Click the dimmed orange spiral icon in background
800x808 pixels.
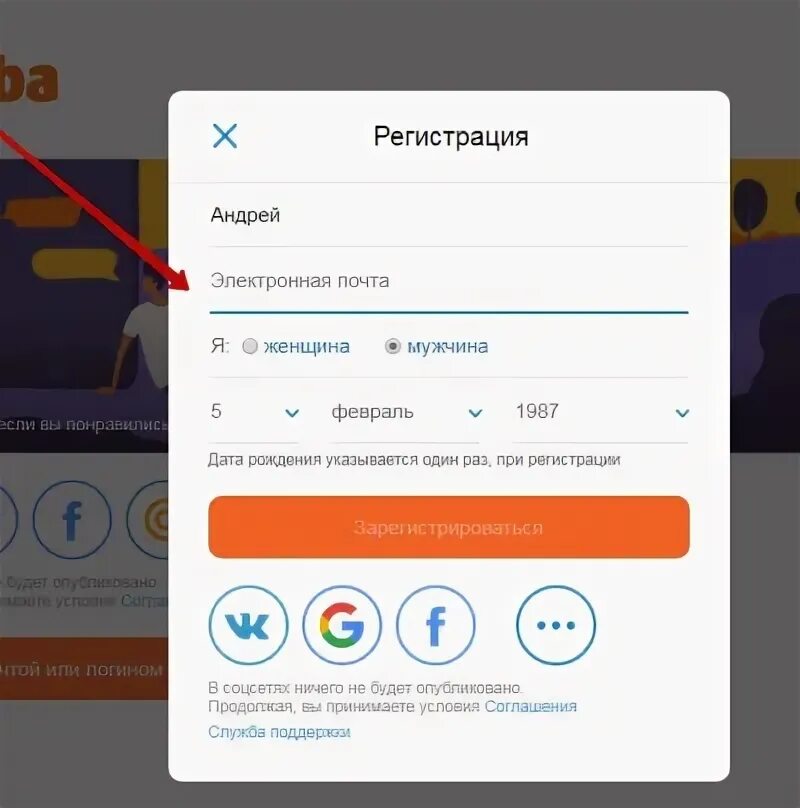point(149,519)
